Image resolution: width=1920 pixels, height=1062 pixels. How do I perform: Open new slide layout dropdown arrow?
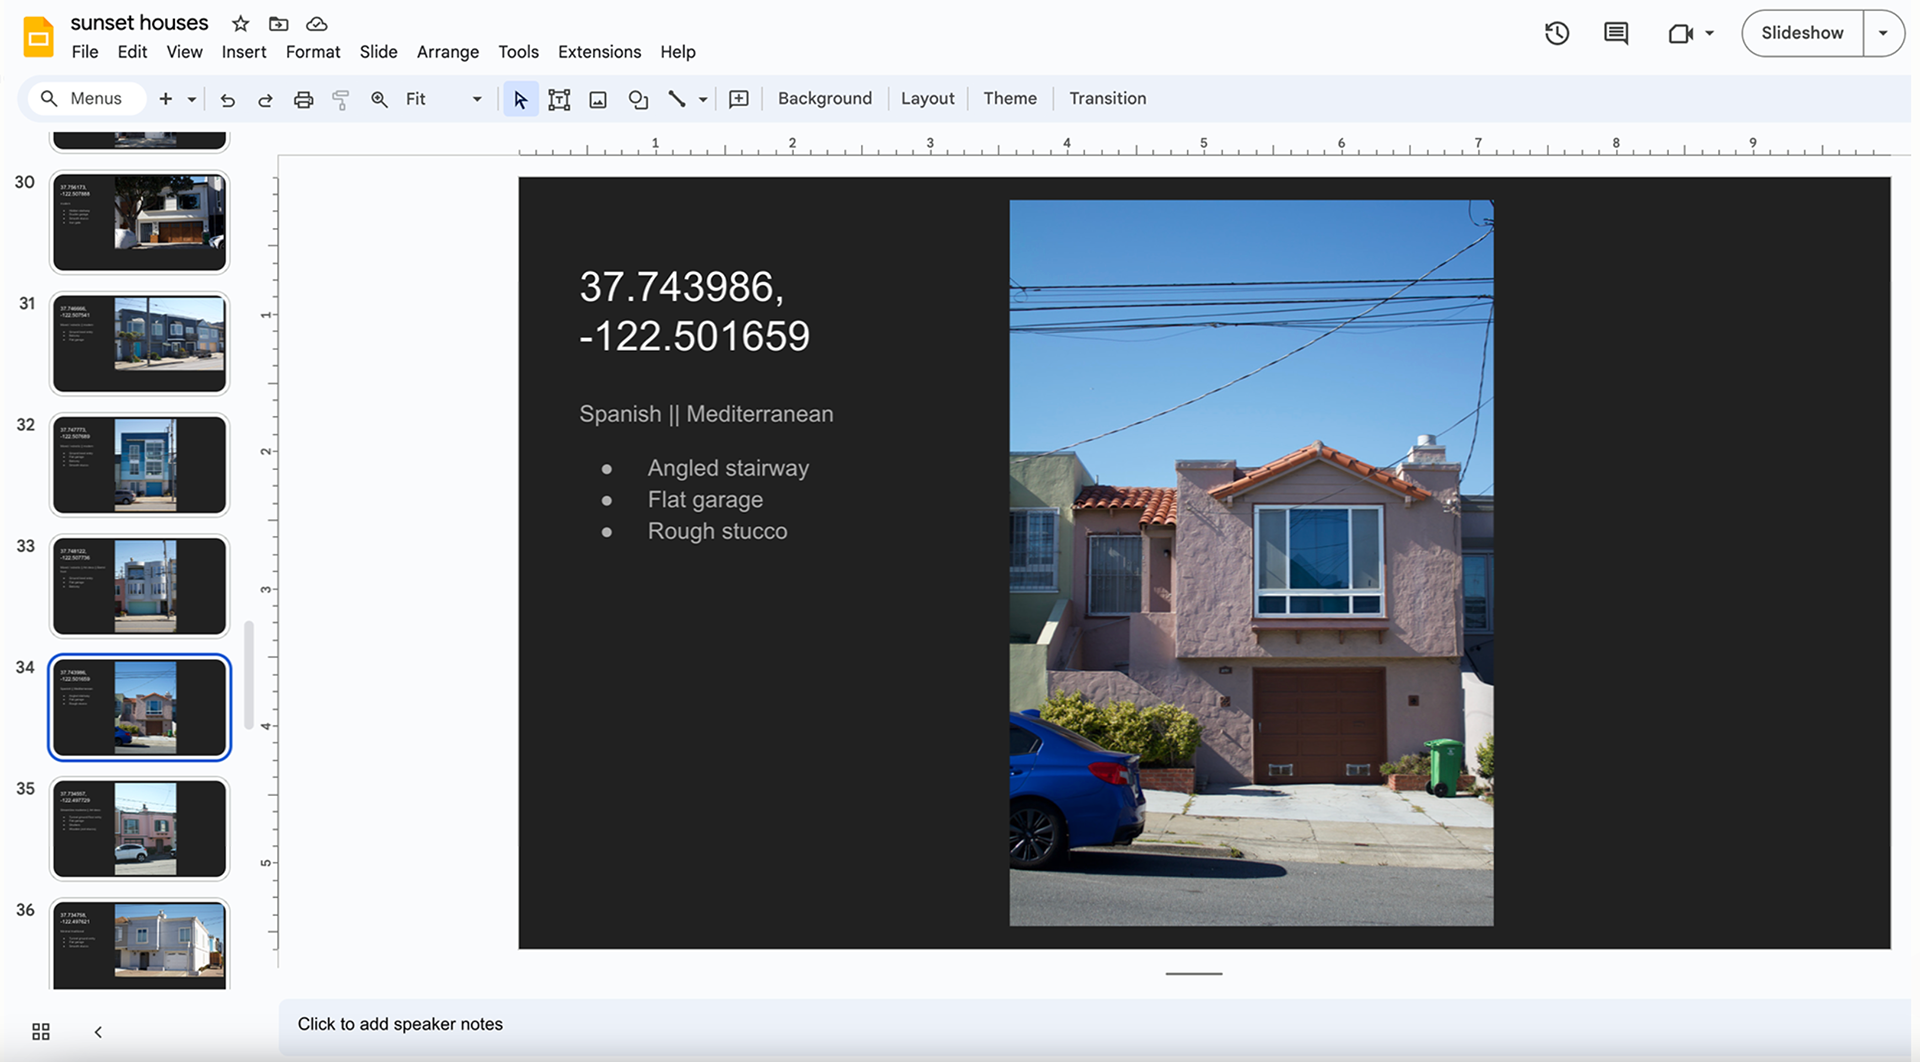point(192,99)
